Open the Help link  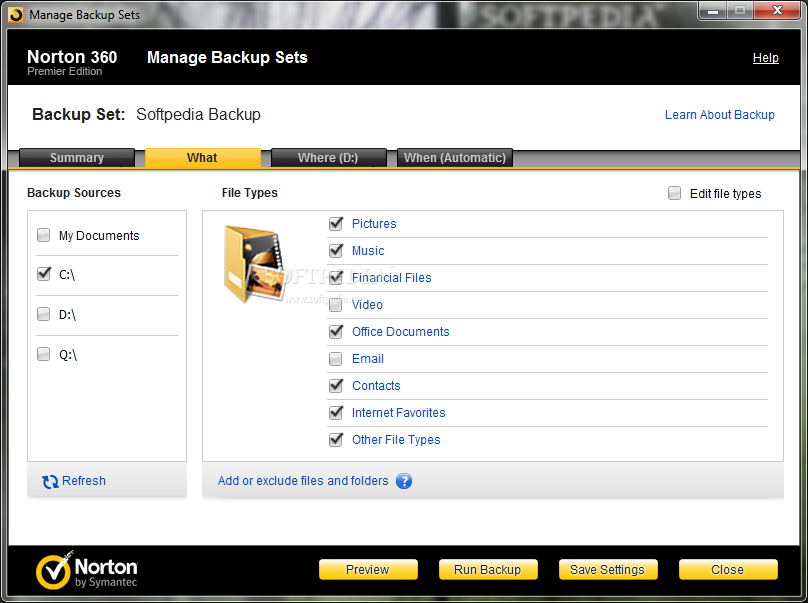tap(766, 58)
